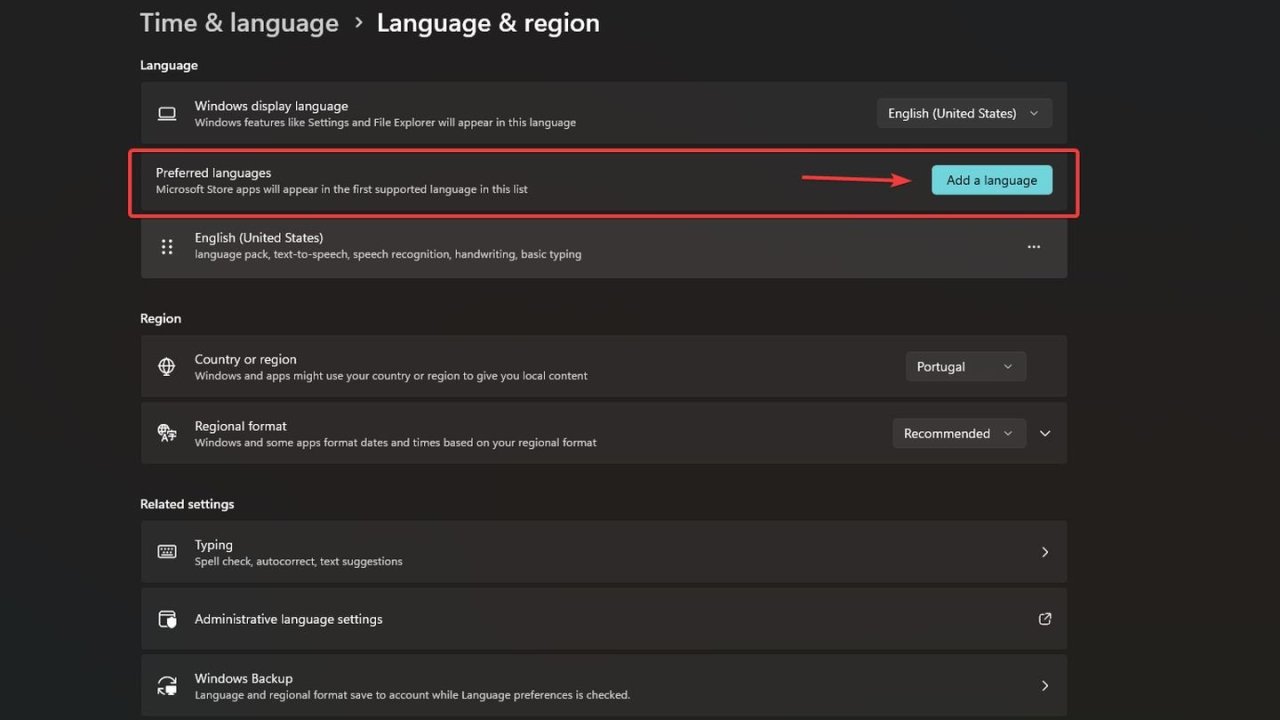The width and height of the screenshot is (1280, 720).
Task: Click the Add a language button
Action: [991, 180]
